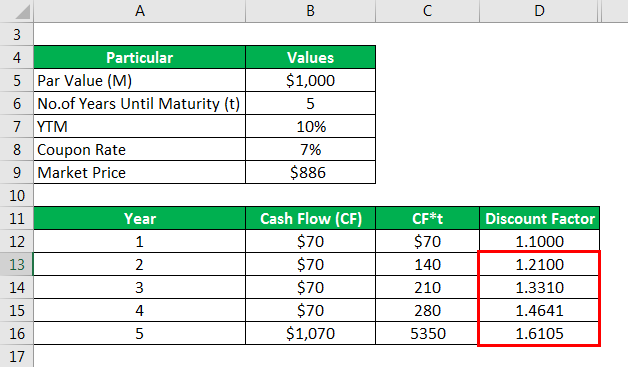The height and width of the screenshot is (367, 628).
Task: Select the $70 cash flow in row 15
Action: click(x=310, y=311)
